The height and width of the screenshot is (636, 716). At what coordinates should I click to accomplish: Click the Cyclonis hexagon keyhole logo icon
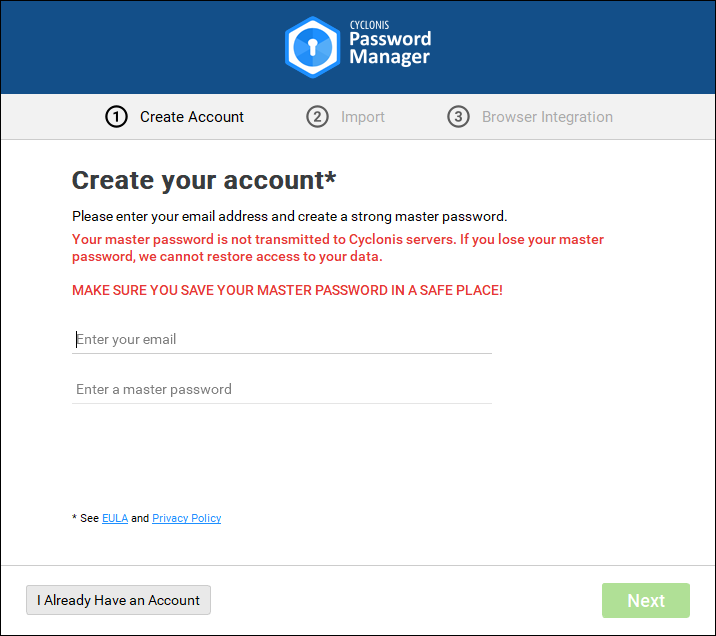[x=312, y=47]
